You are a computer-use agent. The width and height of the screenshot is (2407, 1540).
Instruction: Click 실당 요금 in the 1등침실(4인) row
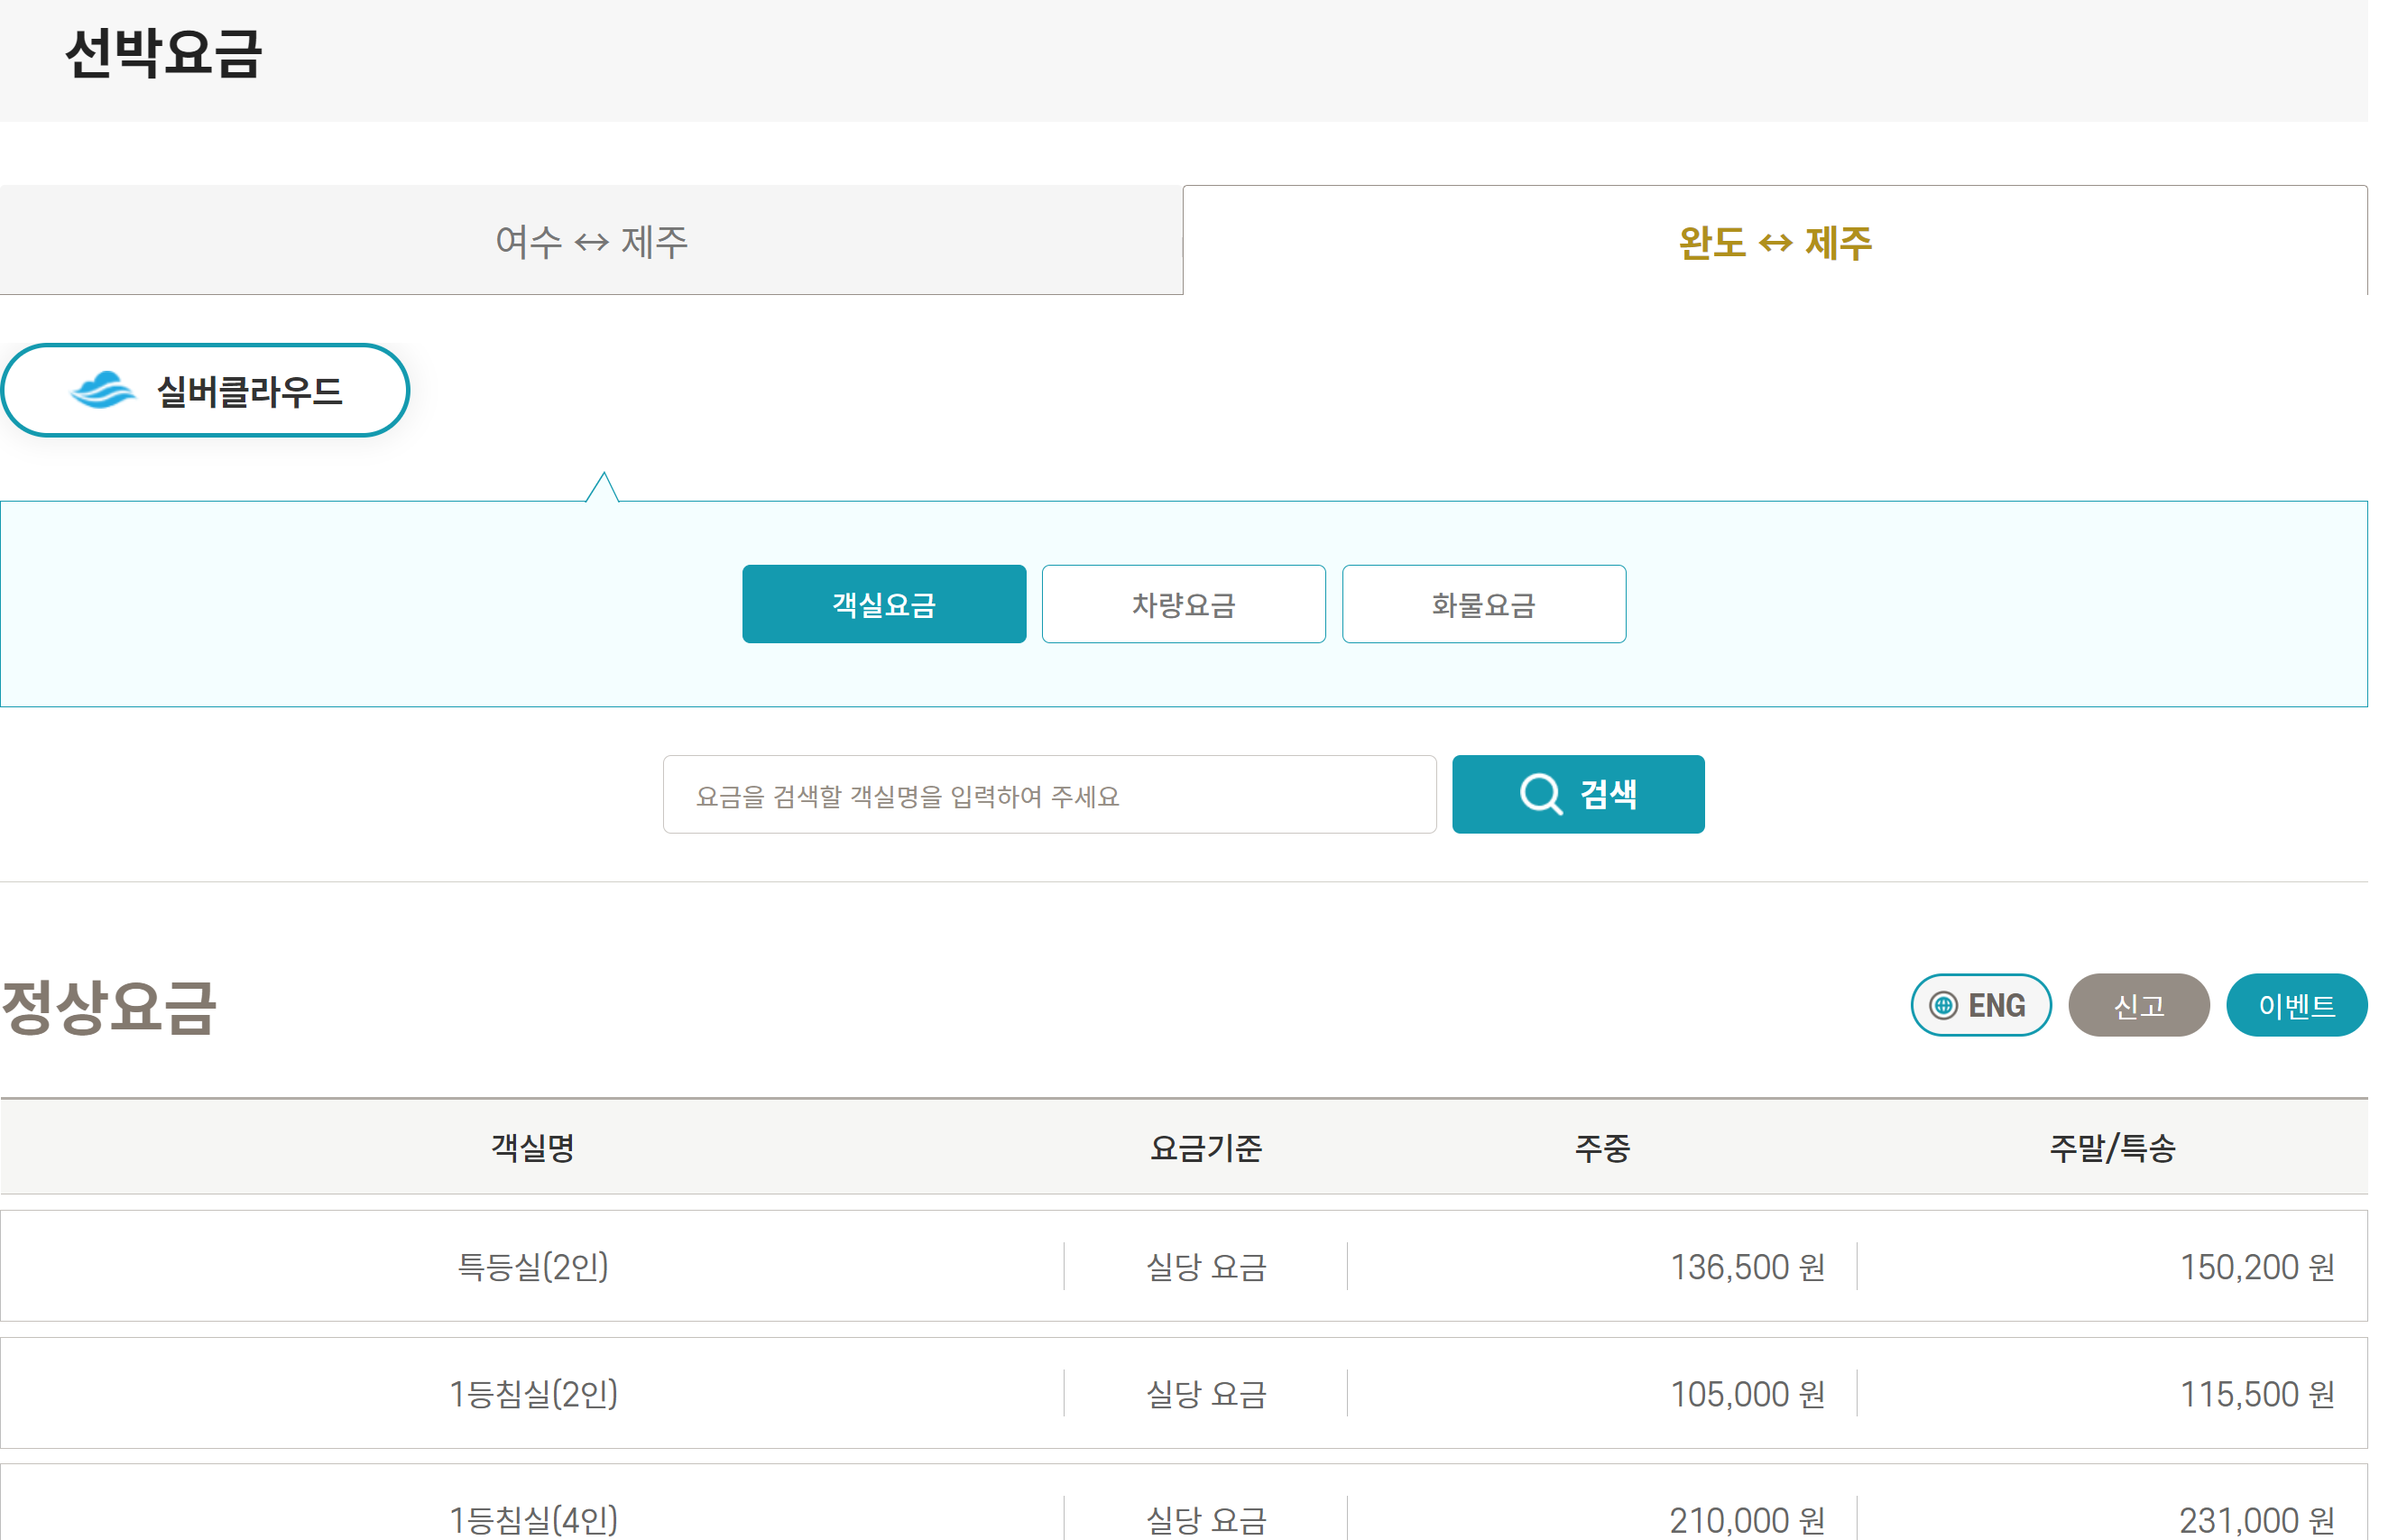click(x=1206, y=1520)
